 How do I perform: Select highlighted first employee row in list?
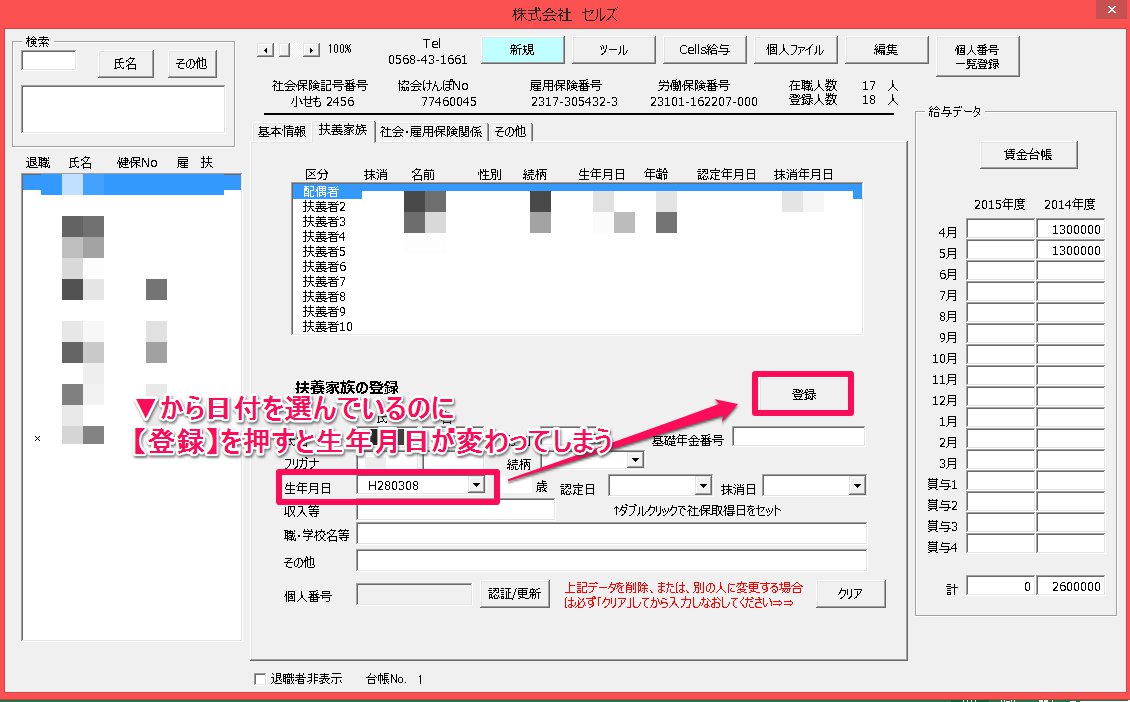[132, 185]
